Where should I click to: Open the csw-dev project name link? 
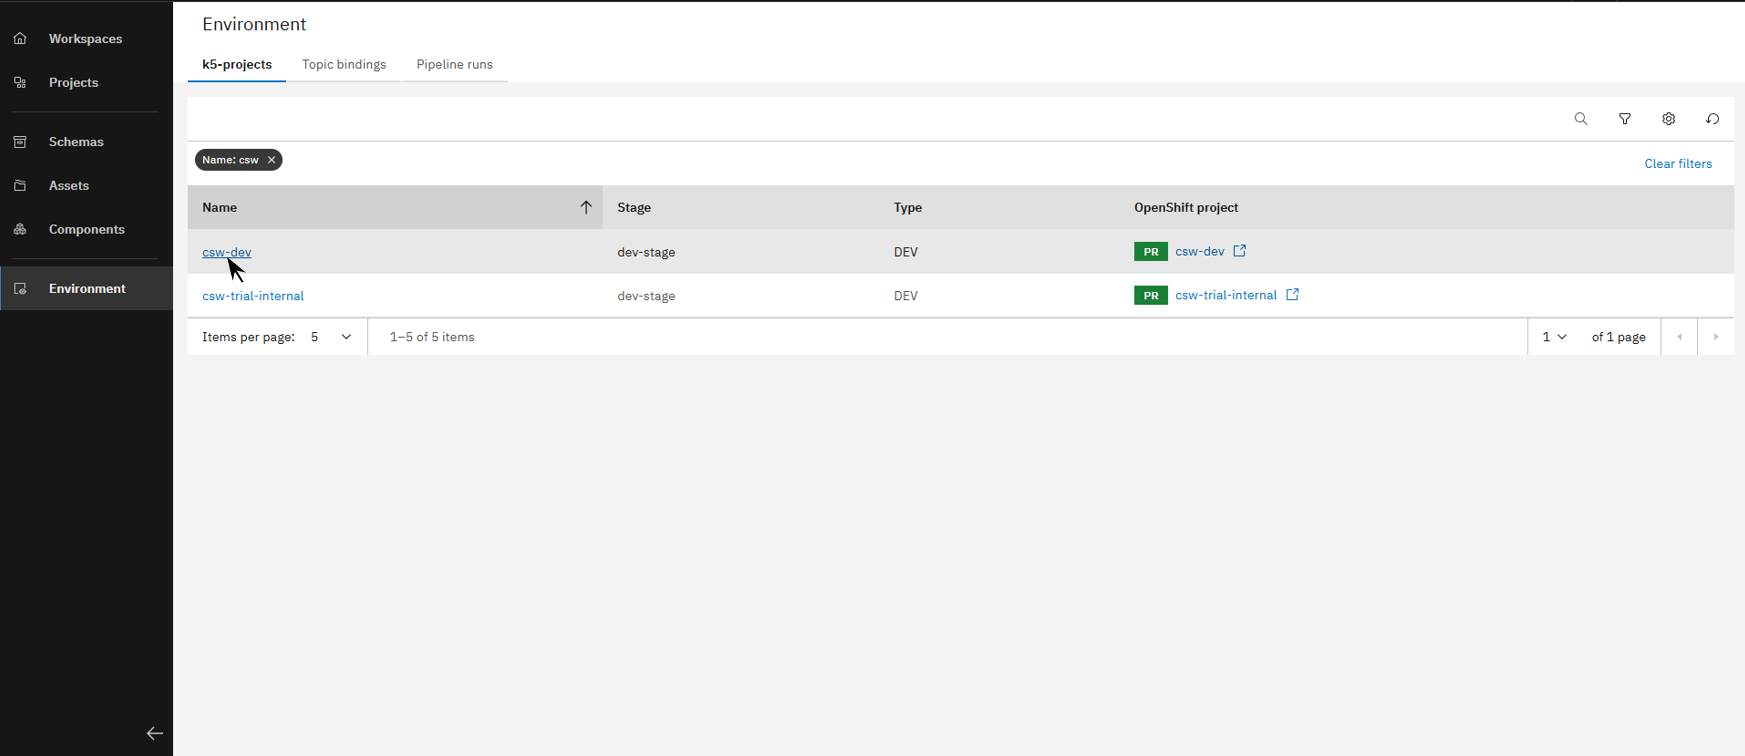[226, 252]
